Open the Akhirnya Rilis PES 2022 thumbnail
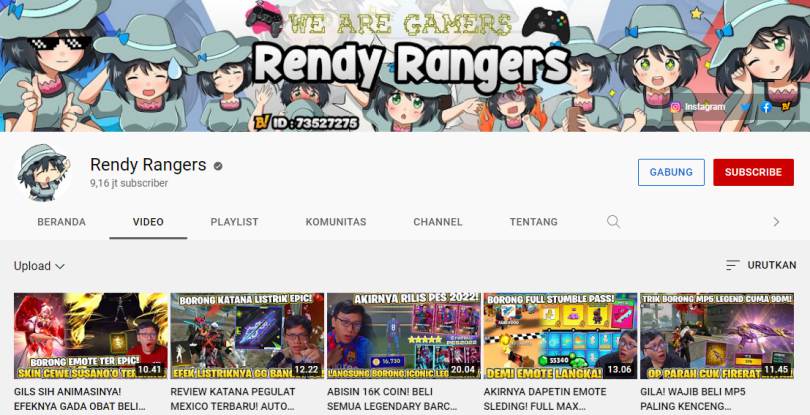The height and width of the screenshot is (415, 810). tap(404, 336)
